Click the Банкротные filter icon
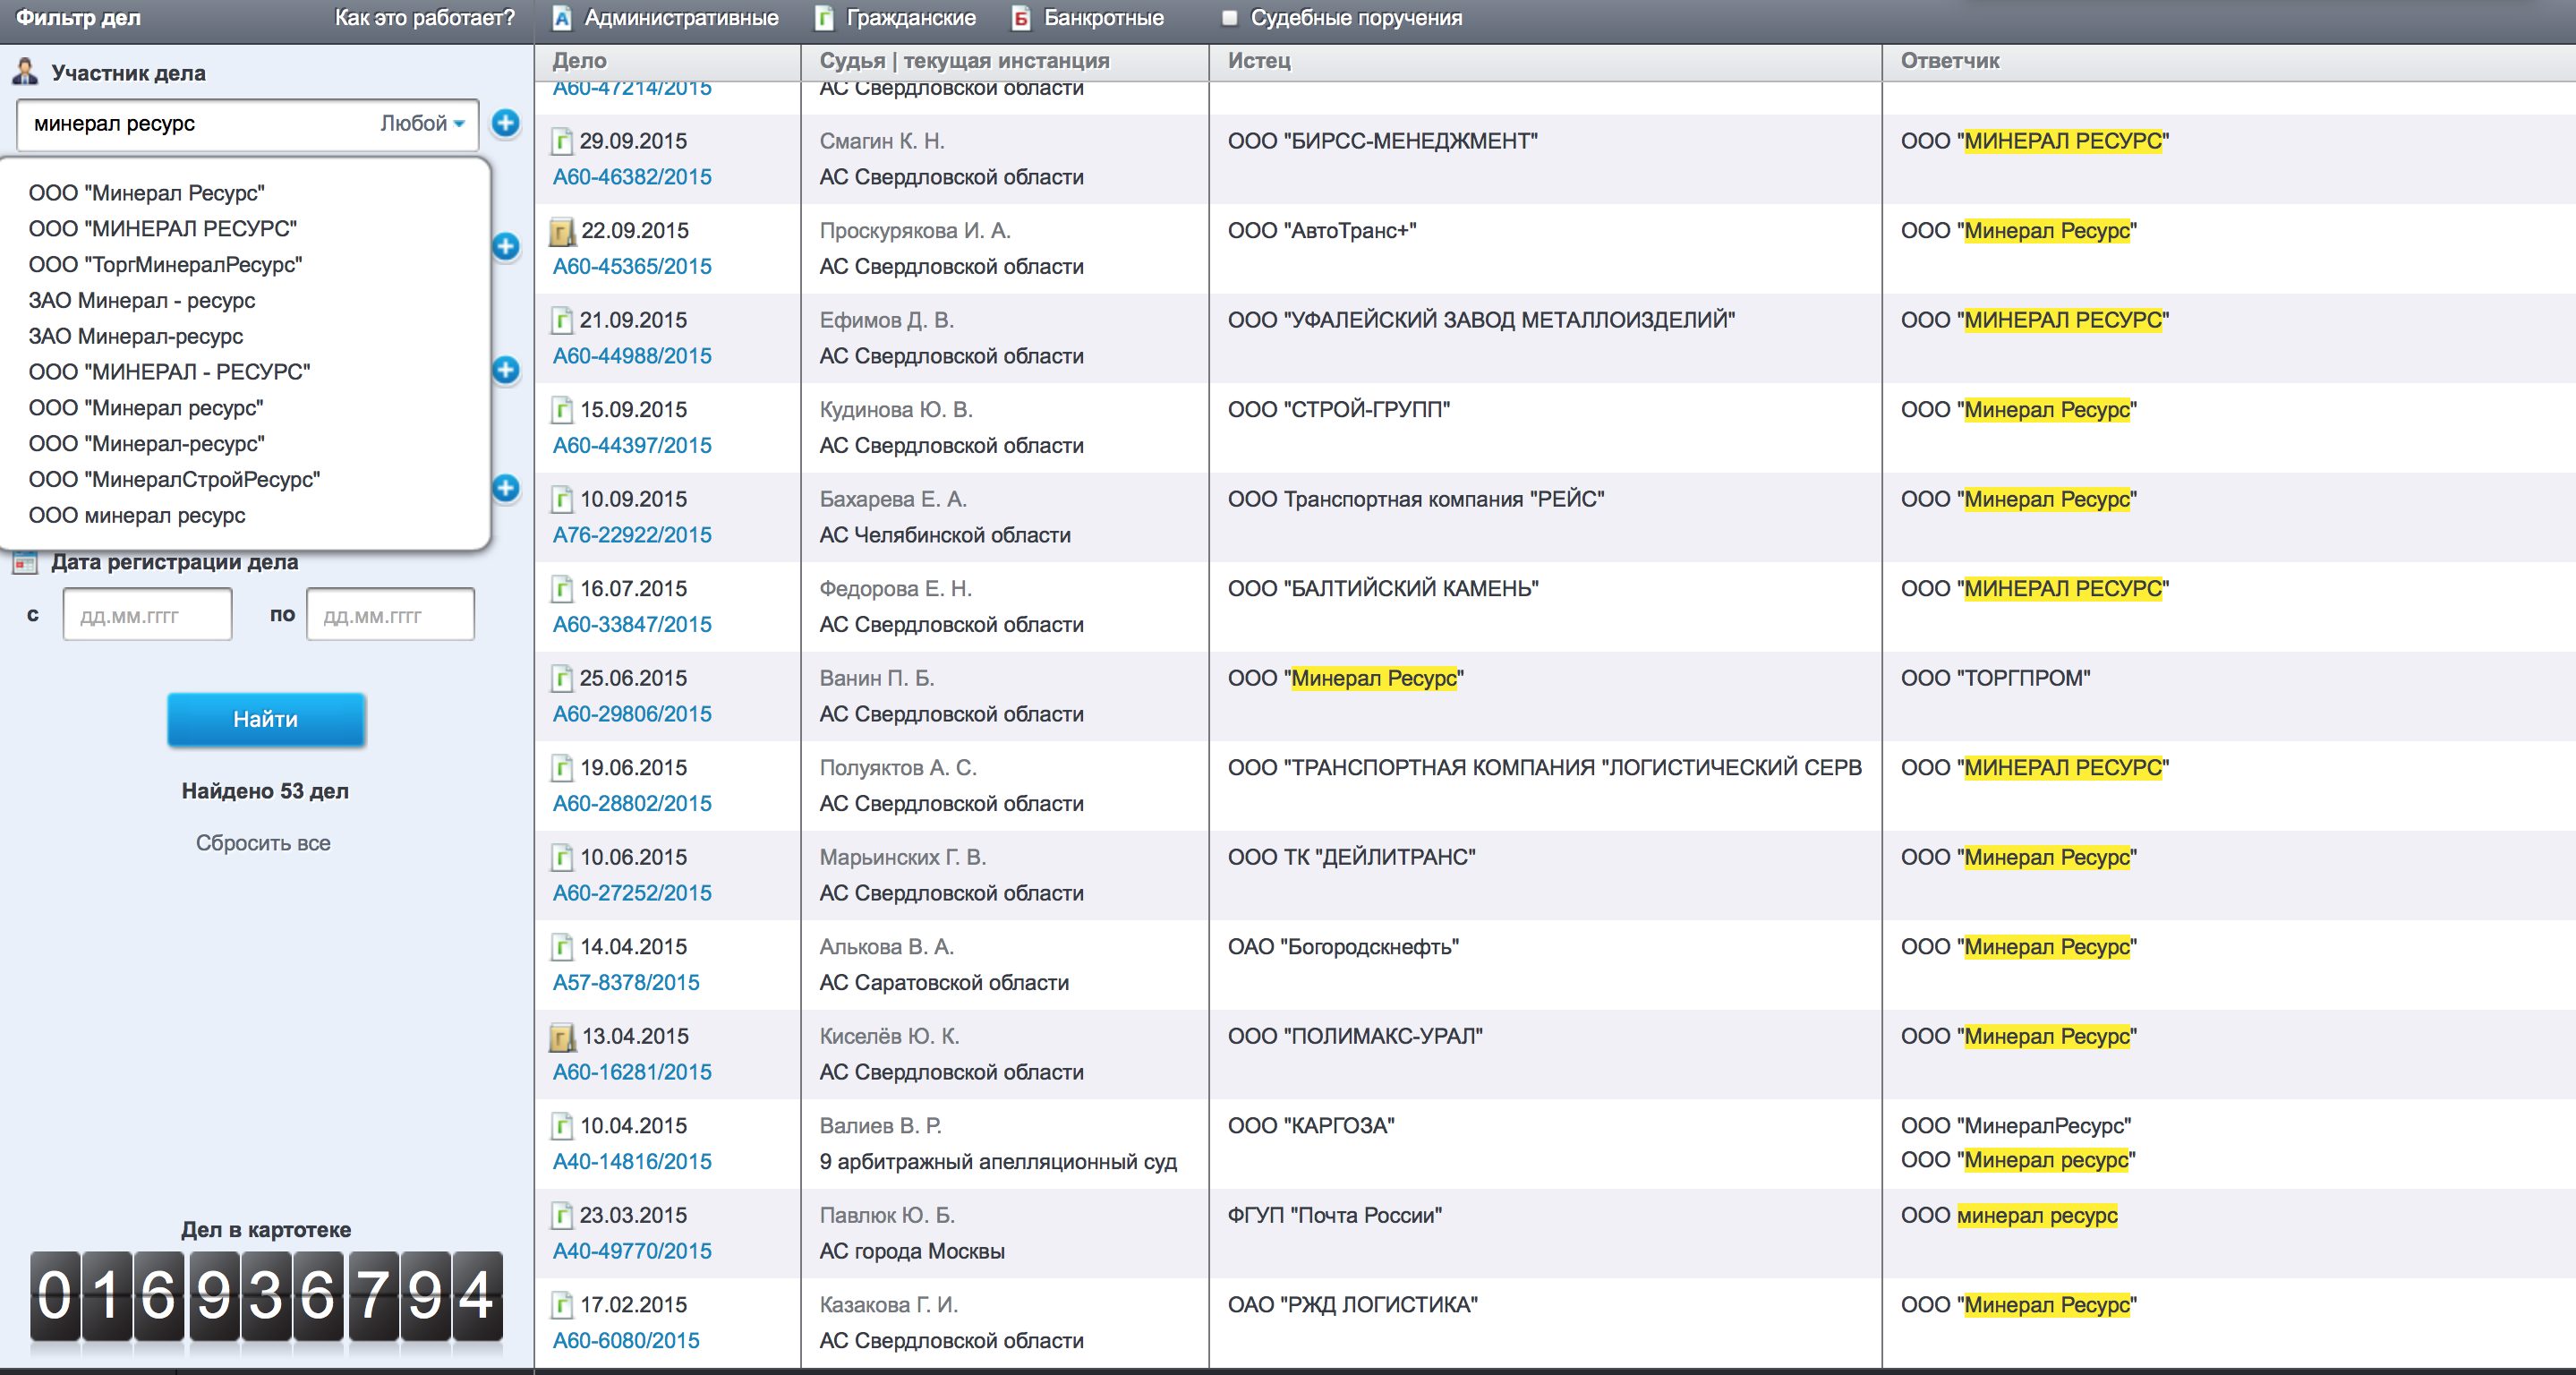This screenshot has height=1375, width=2576. click(x=1021, y=18)
